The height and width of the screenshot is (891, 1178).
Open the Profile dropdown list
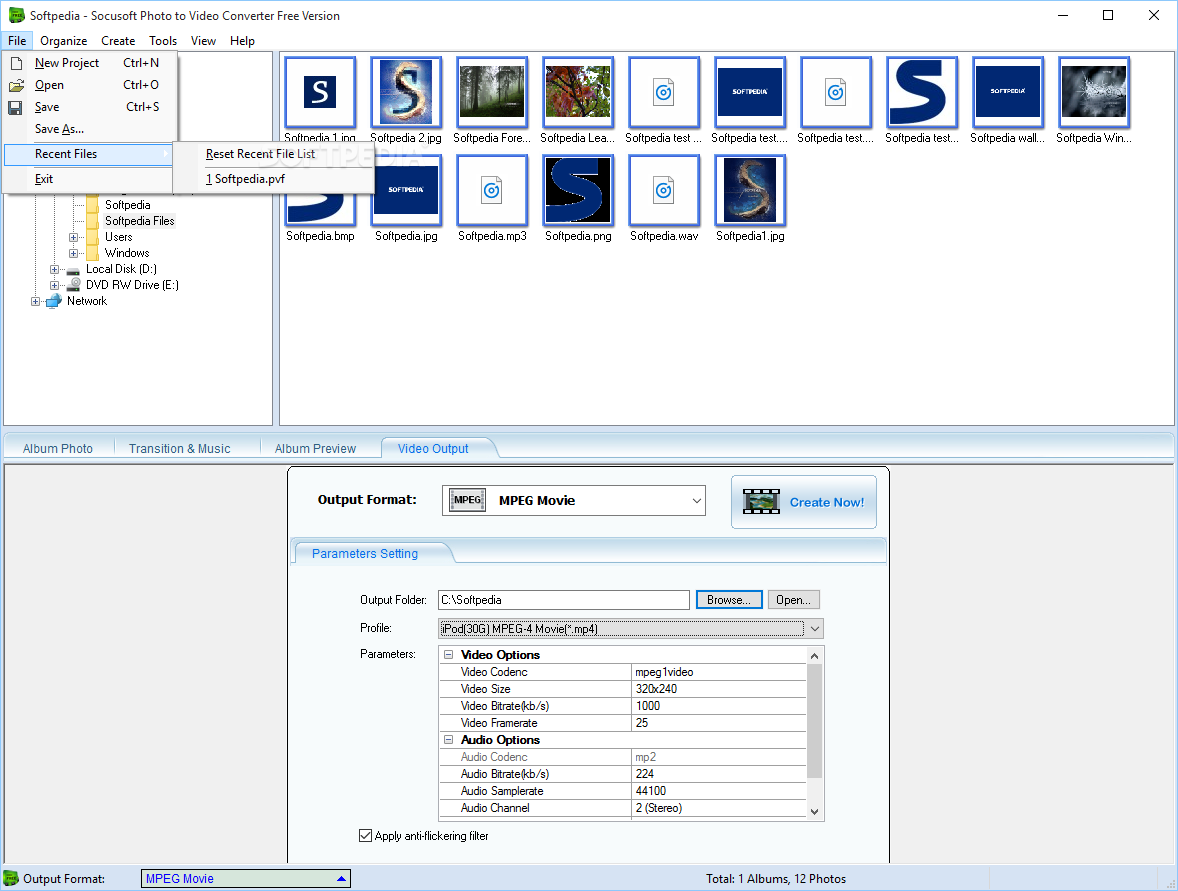[x=814, y=629]
